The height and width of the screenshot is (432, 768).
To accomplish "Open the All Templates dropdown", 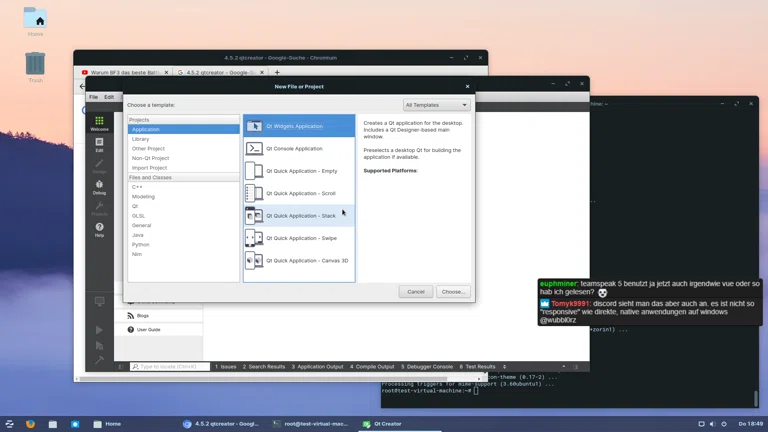I will coord(436,105).
